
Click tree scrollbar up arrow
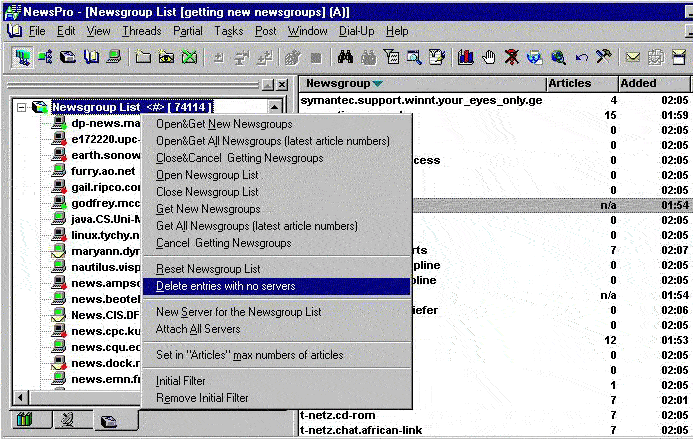(x=274, y=107)
